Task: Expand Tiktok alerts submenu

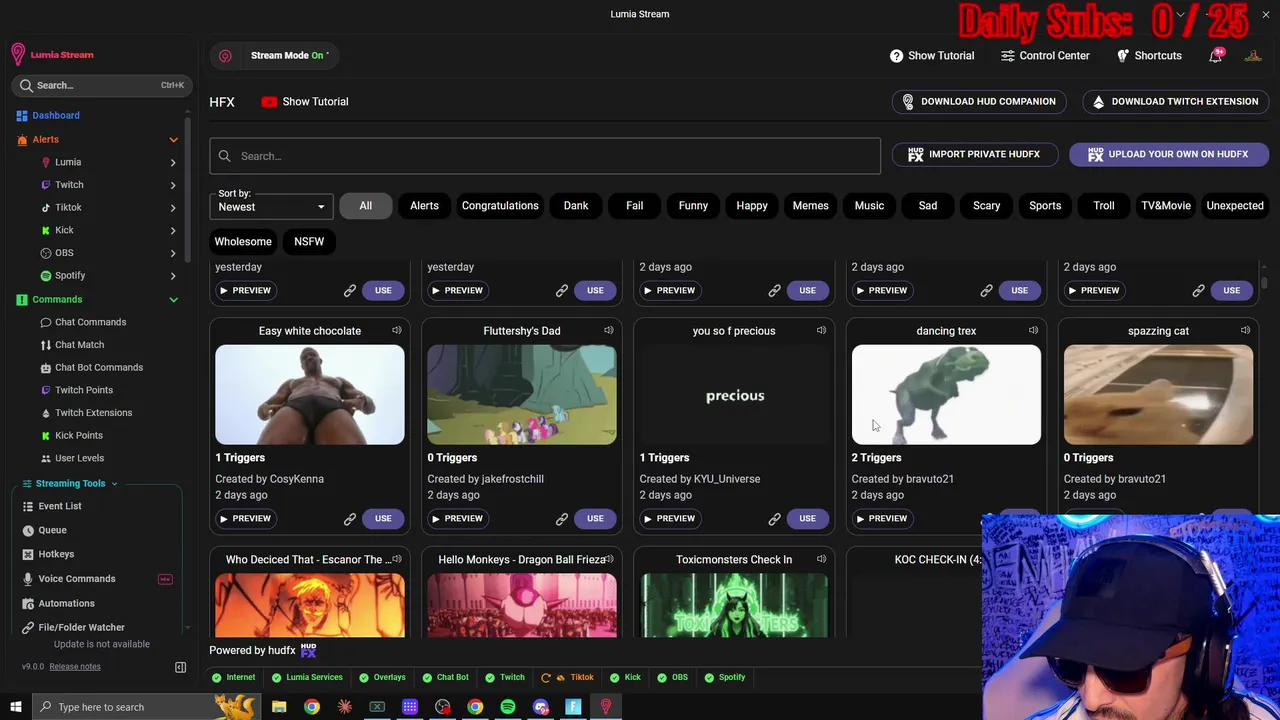Action: click(x=173, y=207)
